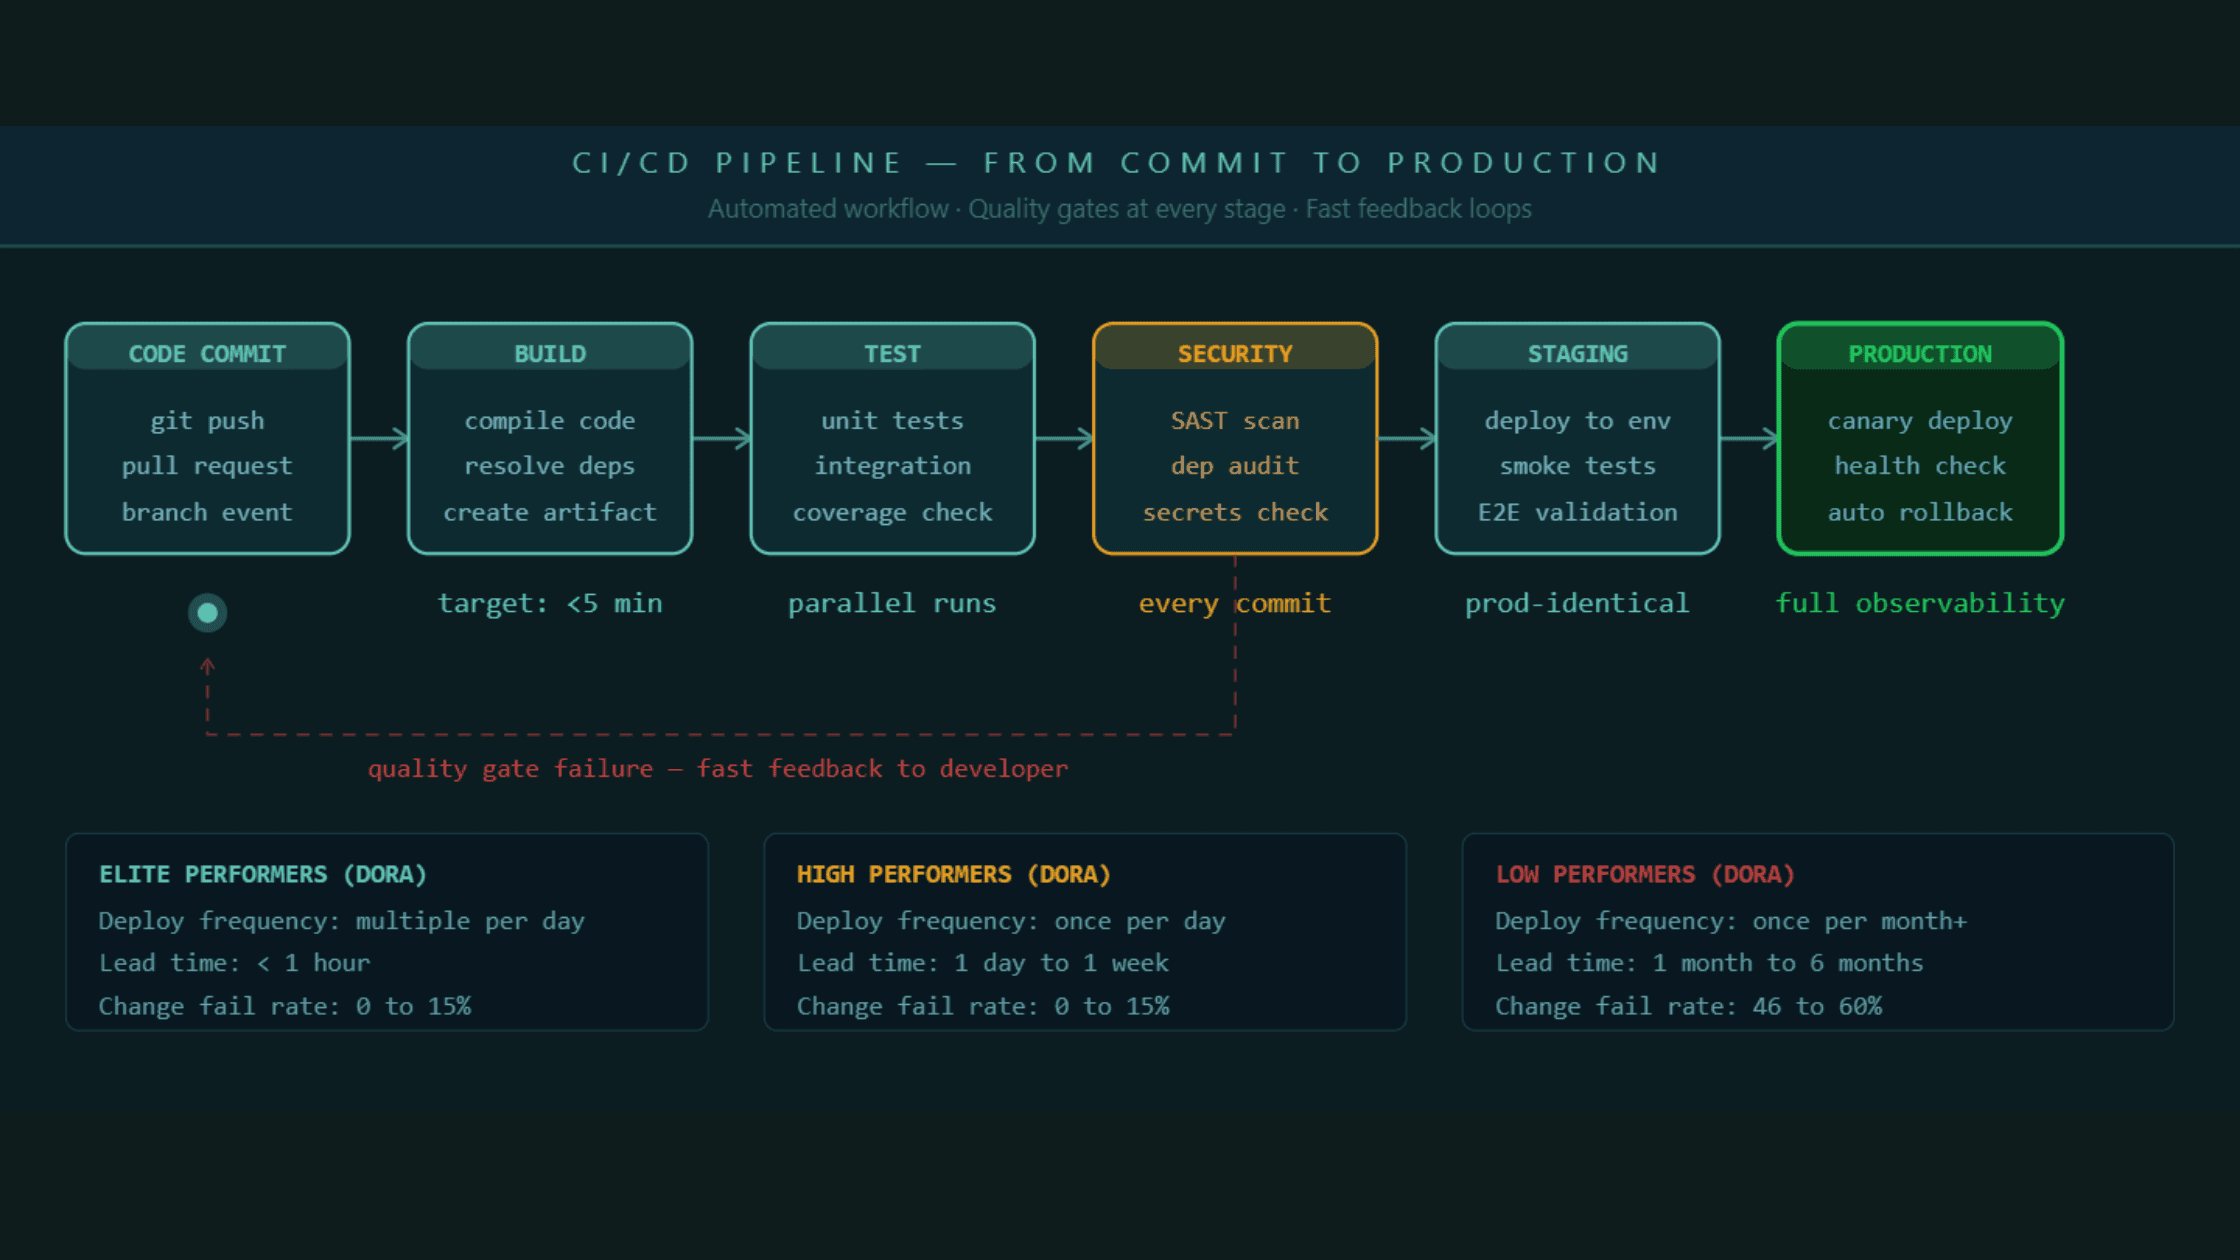Click the arrow between Security and Staging
Image resolution: width=2240 pixels, height=1260 pixels.
coord(1407,438)
